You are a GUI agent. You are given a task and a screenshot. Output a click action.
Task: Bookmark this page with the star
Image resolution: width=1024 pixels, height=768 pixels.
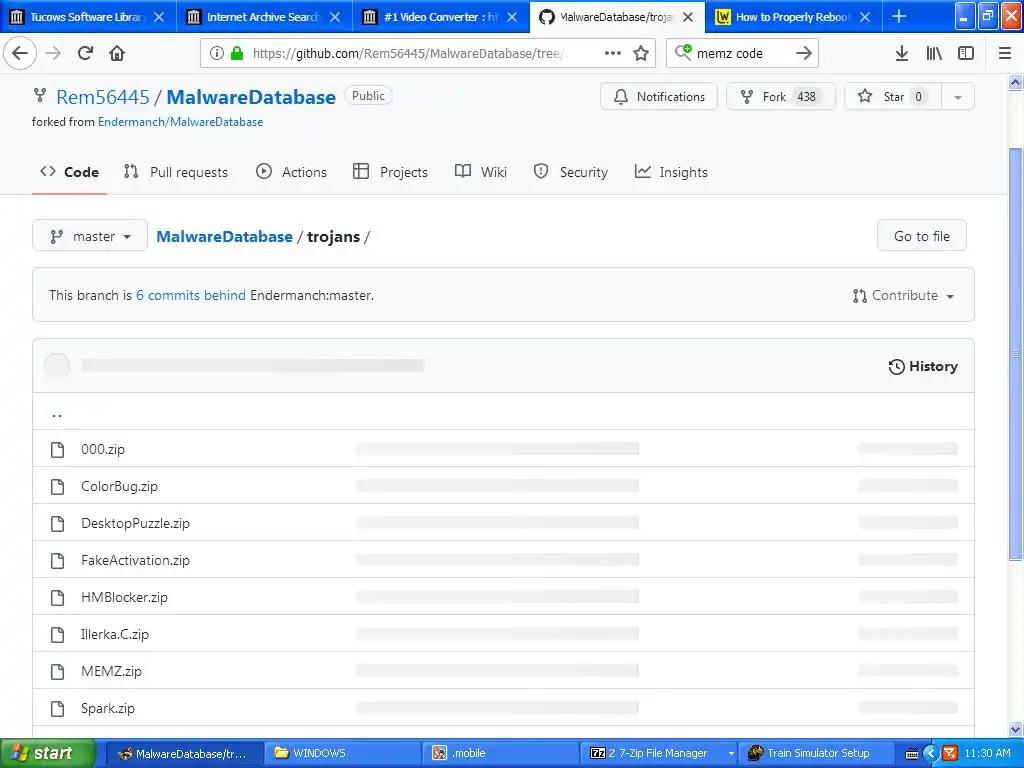pyautogui.click(x=641, y=54)
